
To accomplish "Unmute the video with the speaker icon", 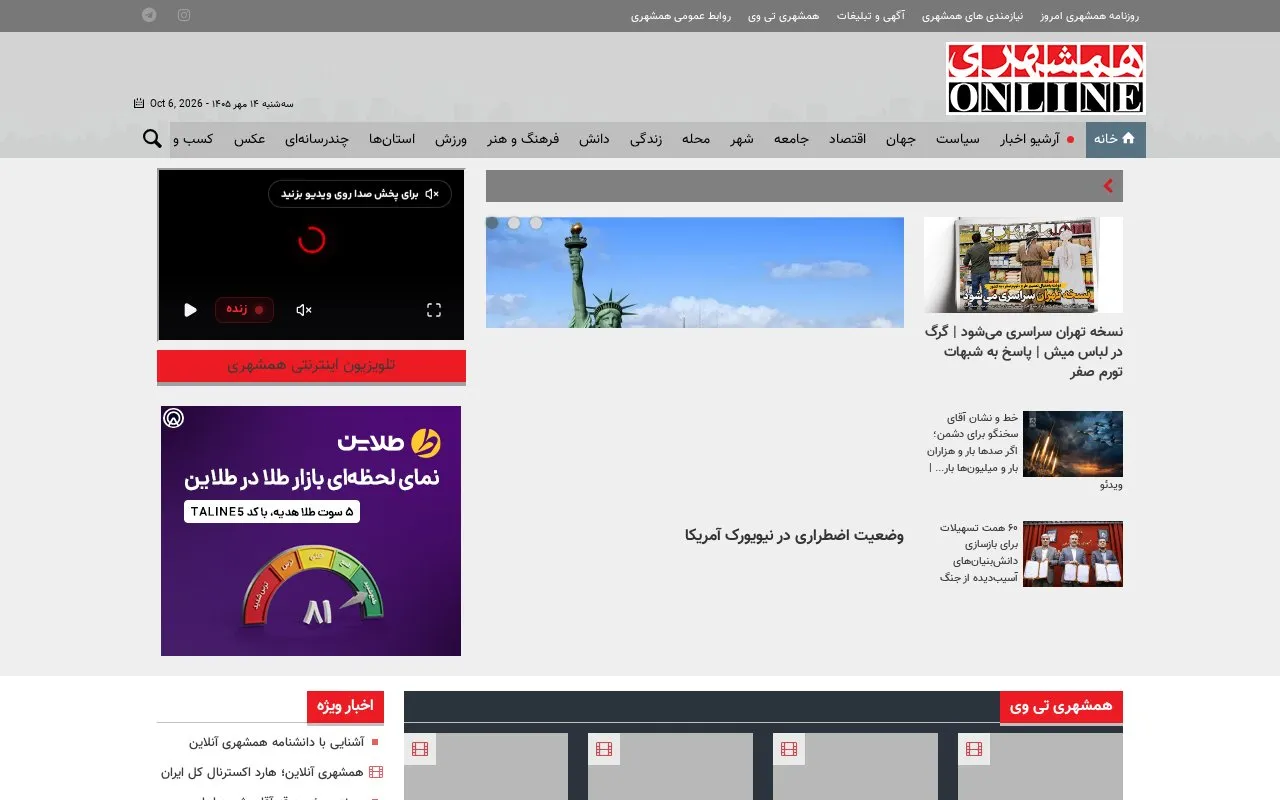I will [x=304, y=310].
